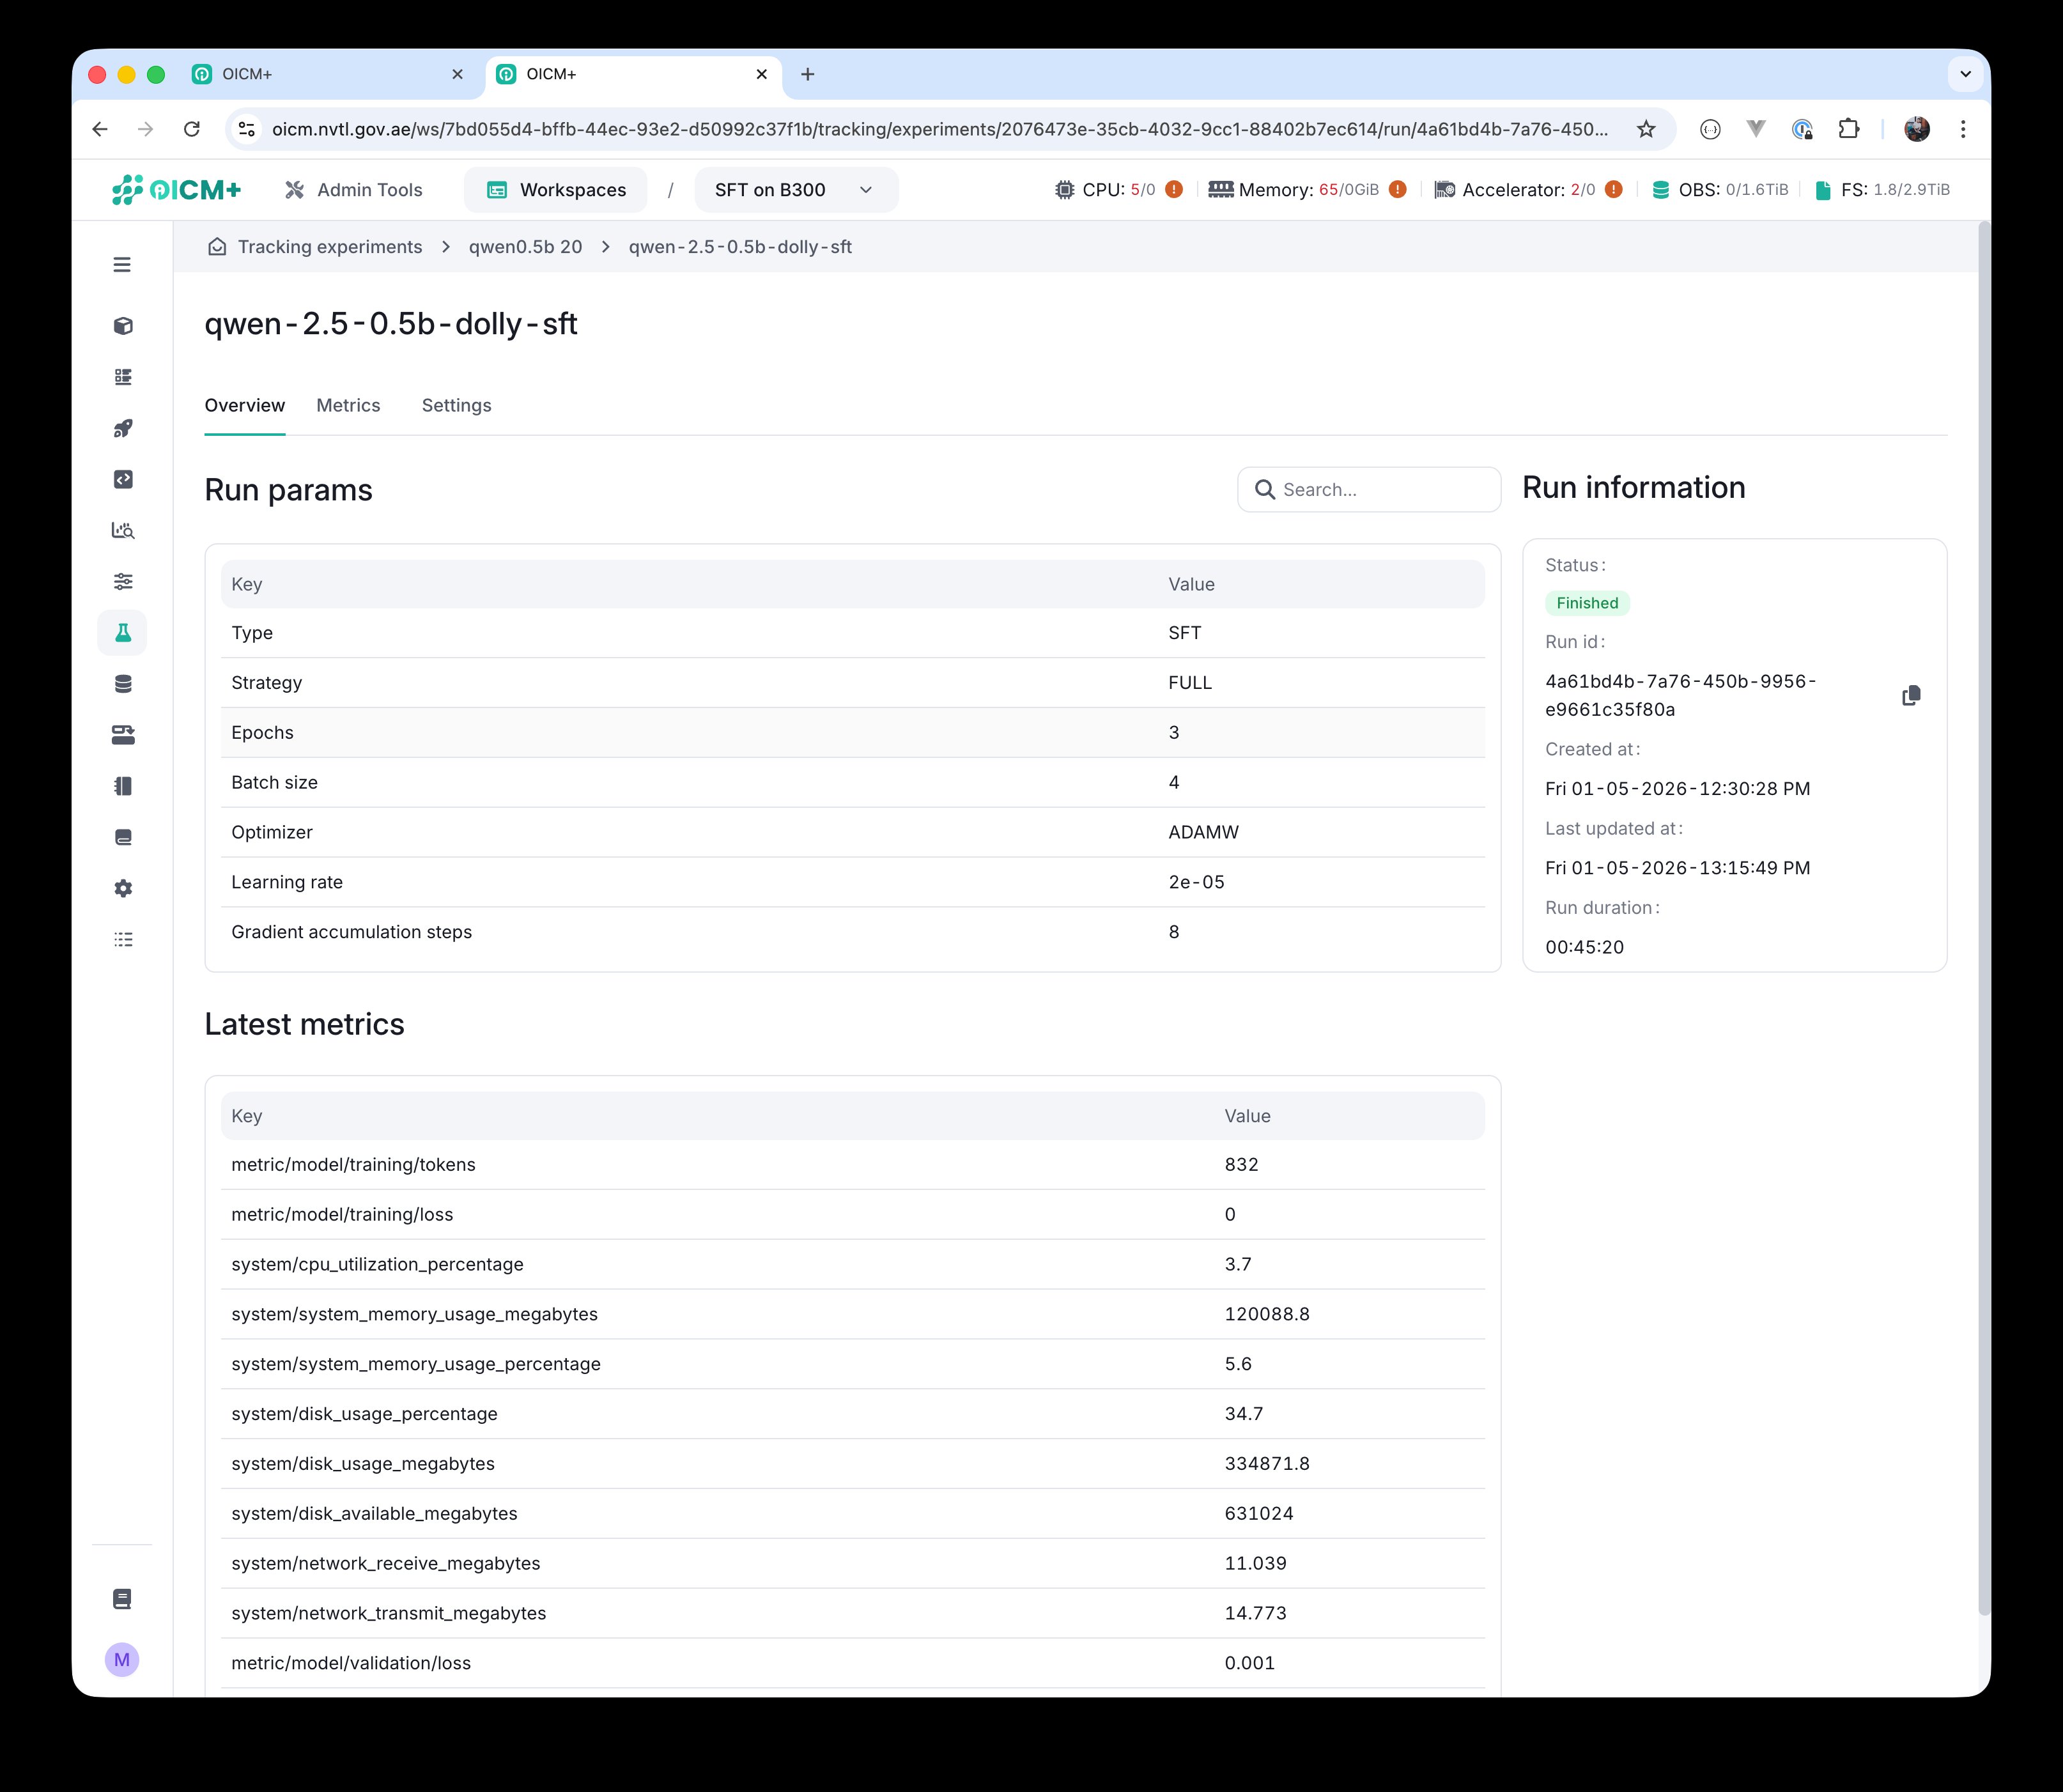The width and height of the screenshot is (2063, 1792).
Task: Click the Gradient accumulation steps row key
Action: [x=351, y=932]
